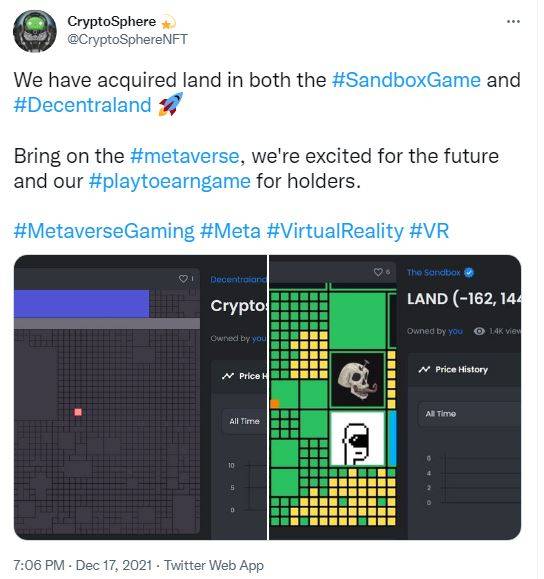Open the All Time dropdown in Decentraland panel
Viewport: 544px width, 579px height.
point(244,421)
